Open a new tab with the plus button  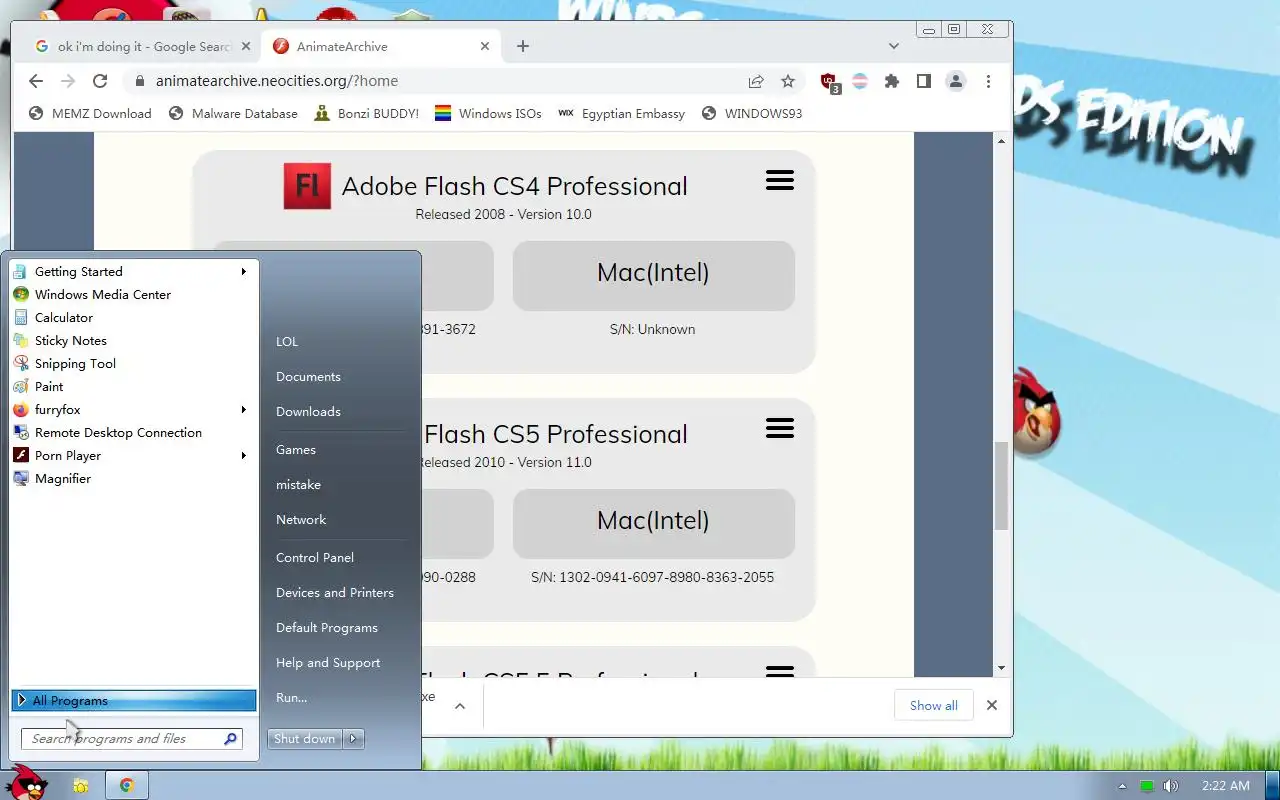523,46
